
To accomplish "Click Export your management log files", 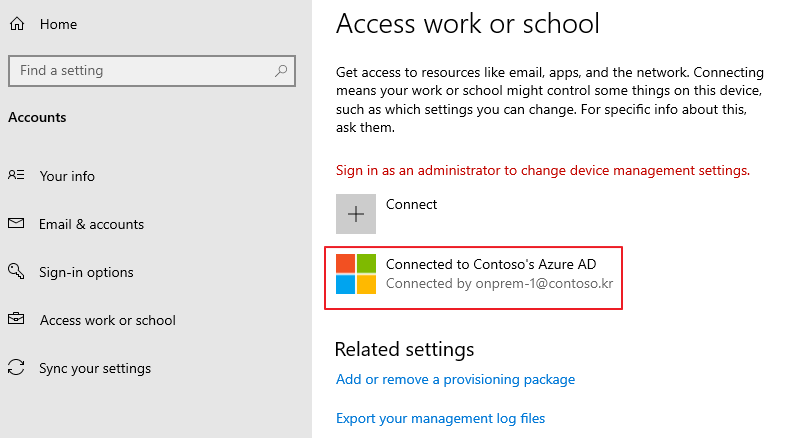I will pyautogui.click(x=440, y=418).
